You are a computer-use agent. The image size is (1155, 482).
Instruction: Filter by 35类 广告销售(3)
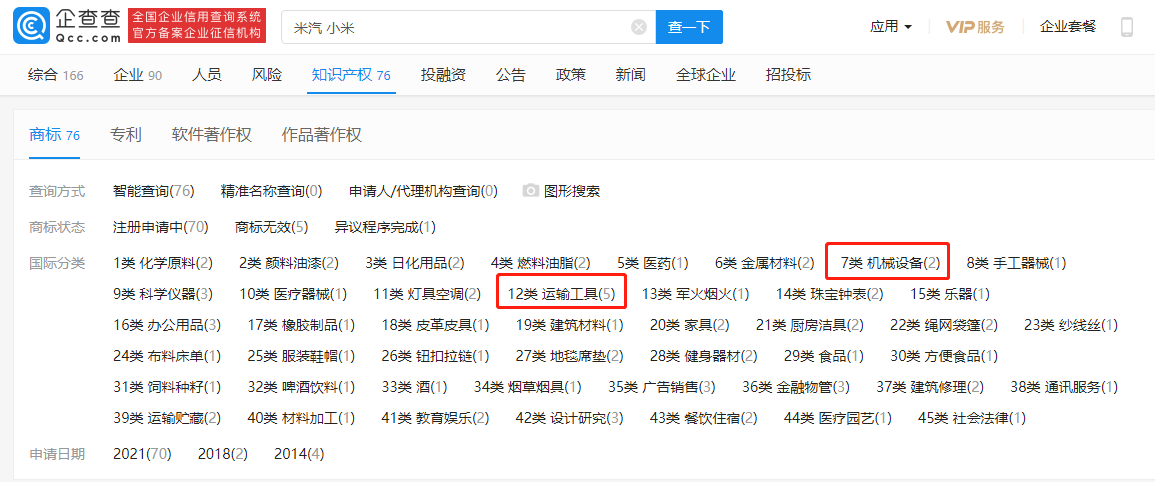(662, 387)
